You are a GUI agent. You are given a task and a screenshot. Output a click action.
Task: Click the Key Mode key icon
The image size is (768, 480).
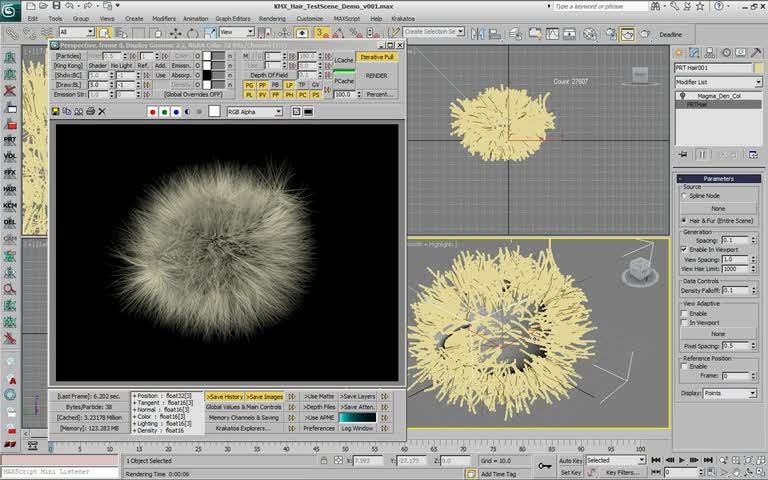[x=546, y=465]
